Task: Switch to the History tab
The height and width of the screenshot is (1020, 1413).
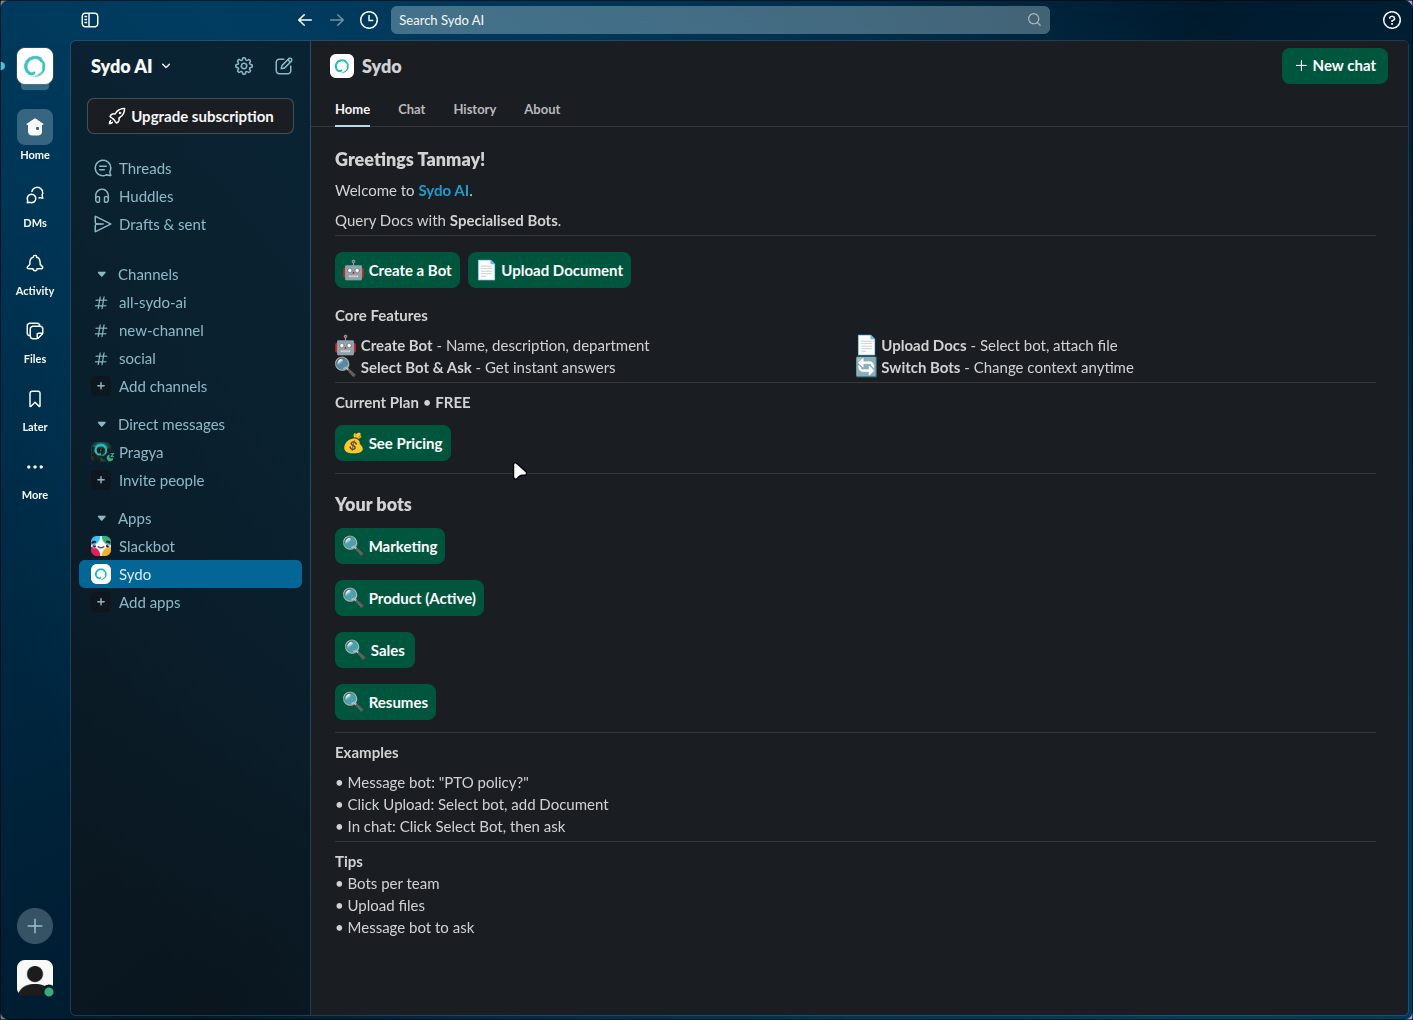Action: pyautogui.click(x=474, y=109)
